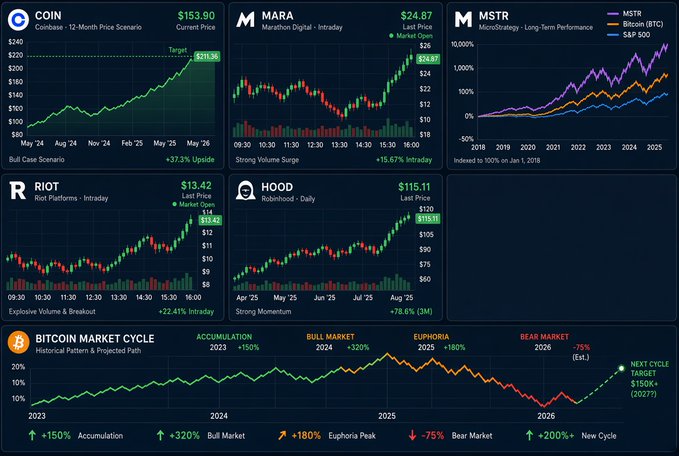Click the 2025 axis label on Bitcoin cycle chart
The height and width of the screenshot is (456, 679).
coord(387,416)
